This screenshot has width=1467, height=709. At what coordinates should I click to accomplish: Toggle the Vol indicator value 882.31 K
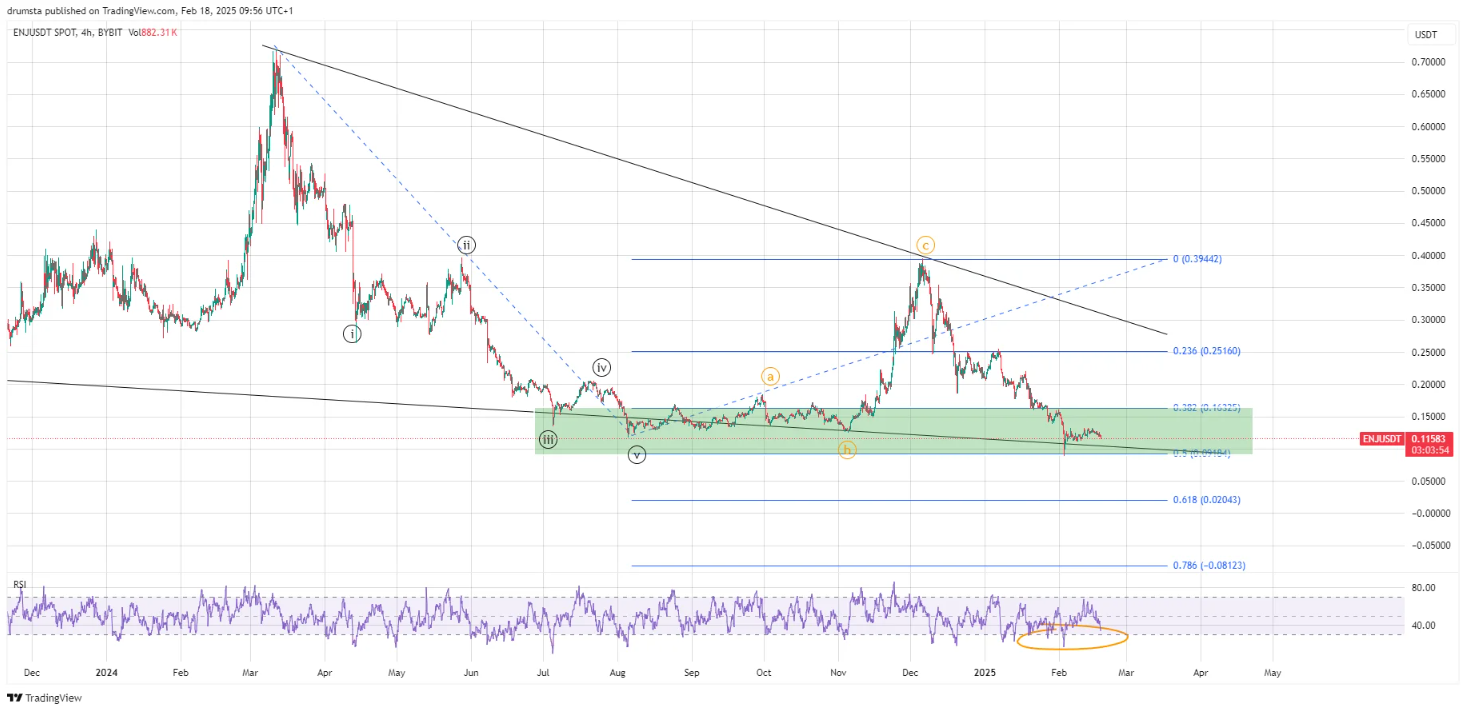point(157,31)
